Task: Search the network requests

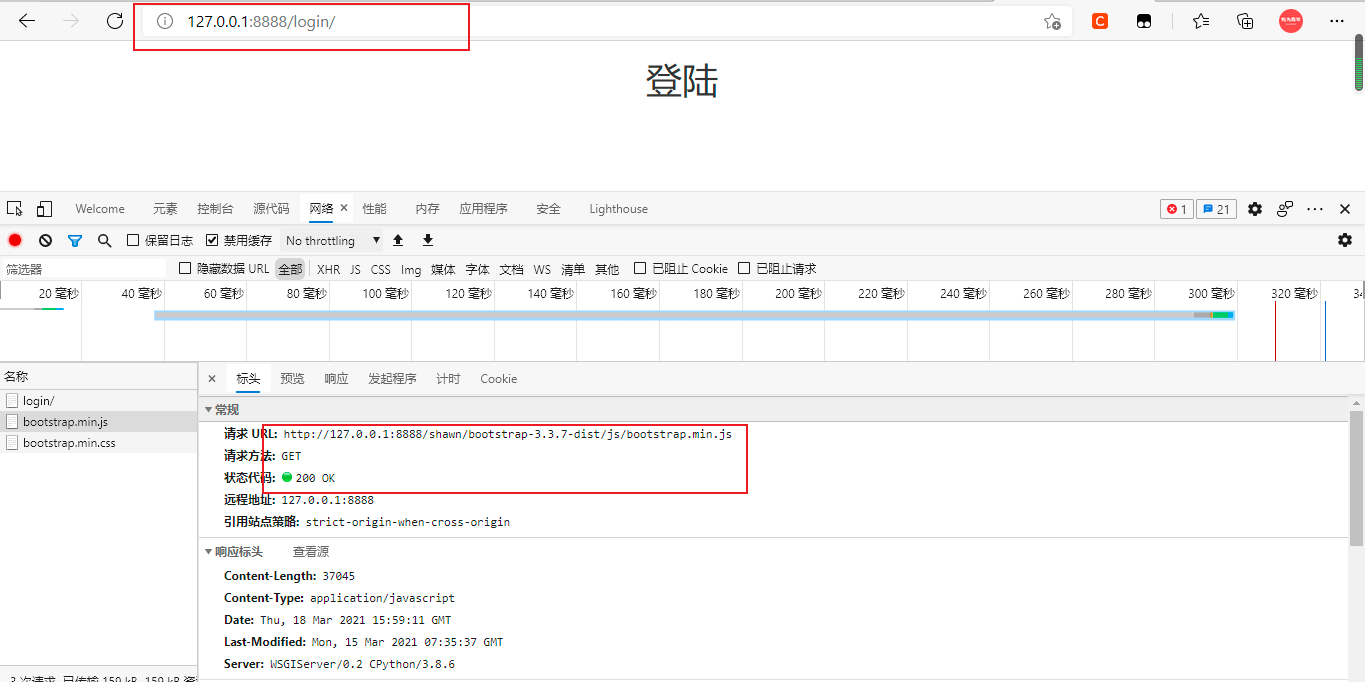Action: coord(104,240)
